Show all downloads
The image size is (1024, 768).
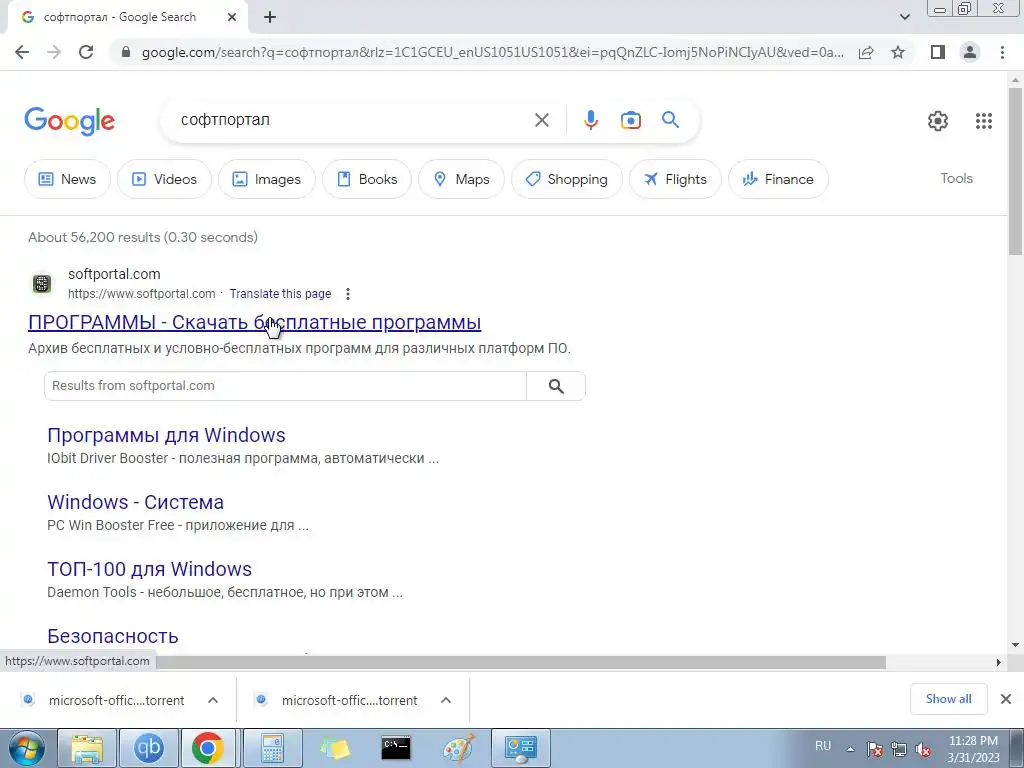[x=948, y=699]
